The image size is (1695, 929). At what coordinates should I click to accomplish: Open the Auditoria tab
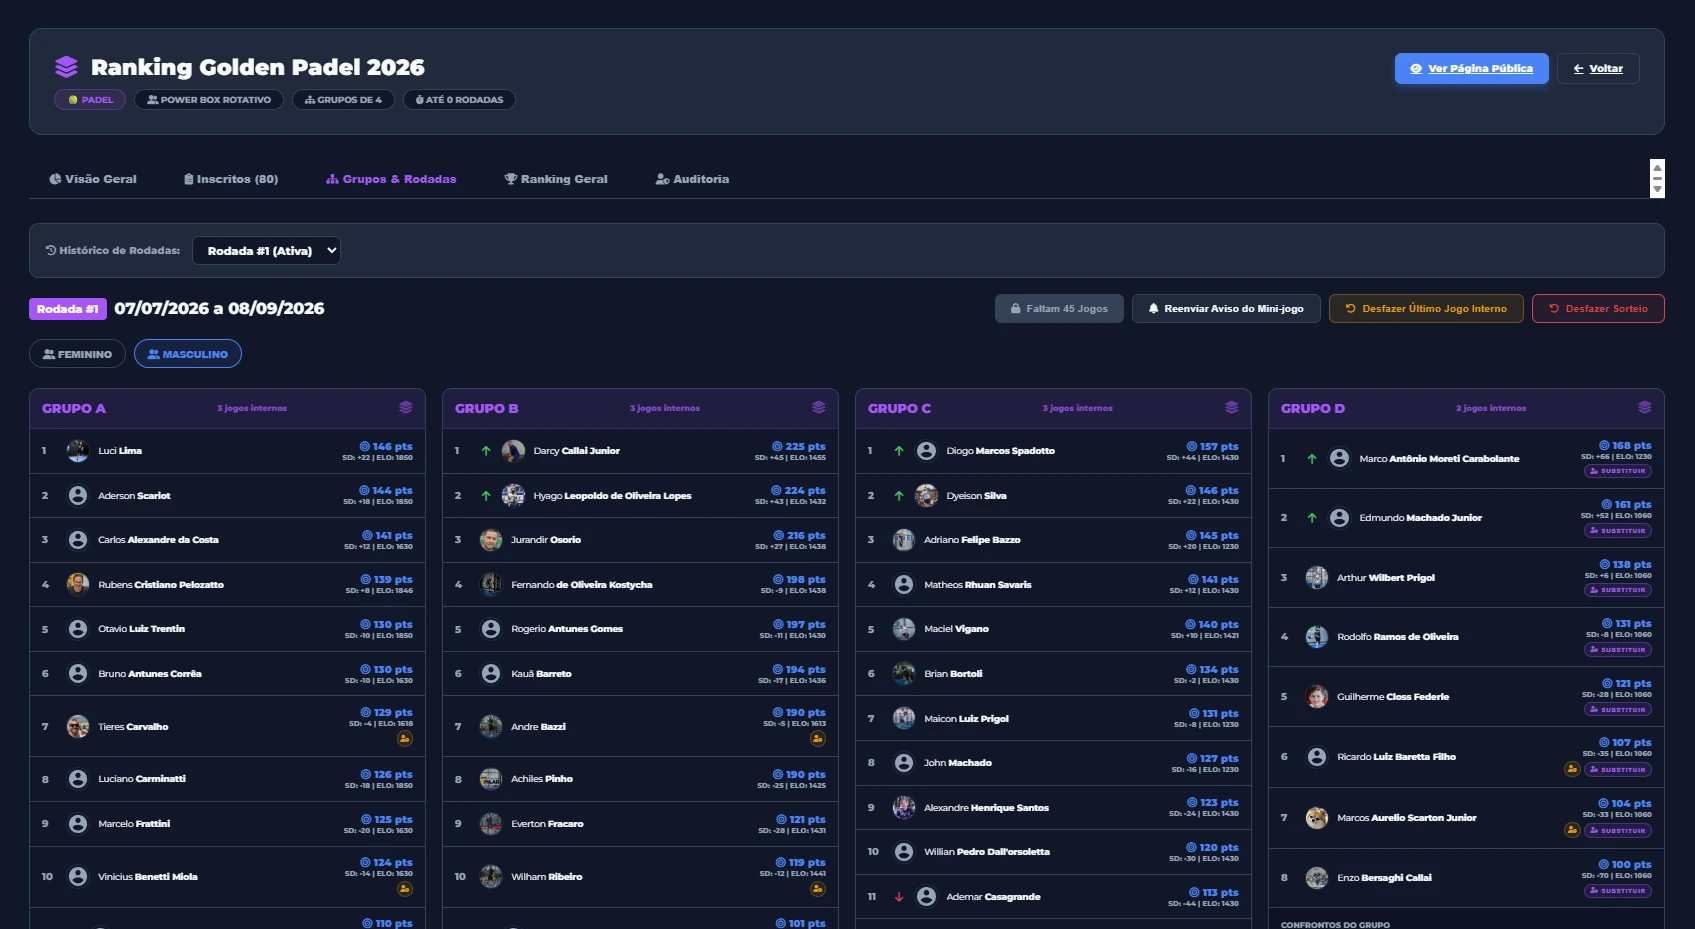pyautogui.click(x=692, y=179)
